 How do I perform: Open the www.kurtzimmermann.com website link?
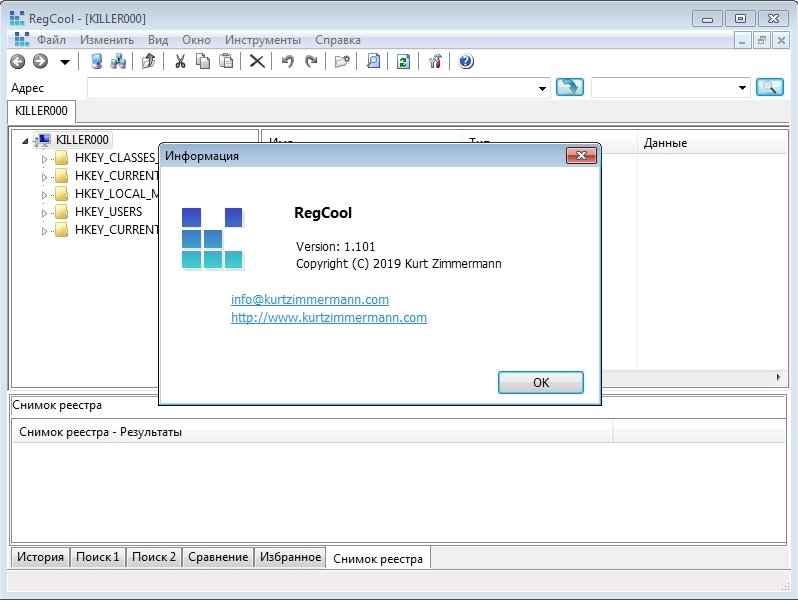point(328,318)
